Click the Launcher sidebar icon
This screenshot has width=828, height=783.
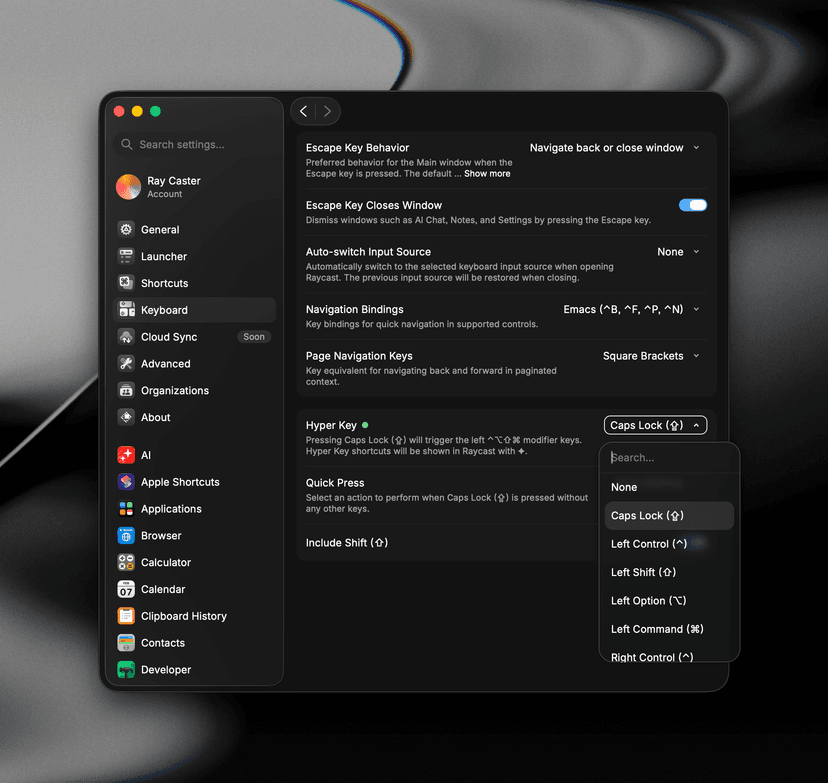pyautogui.click(x=126, y=257)
